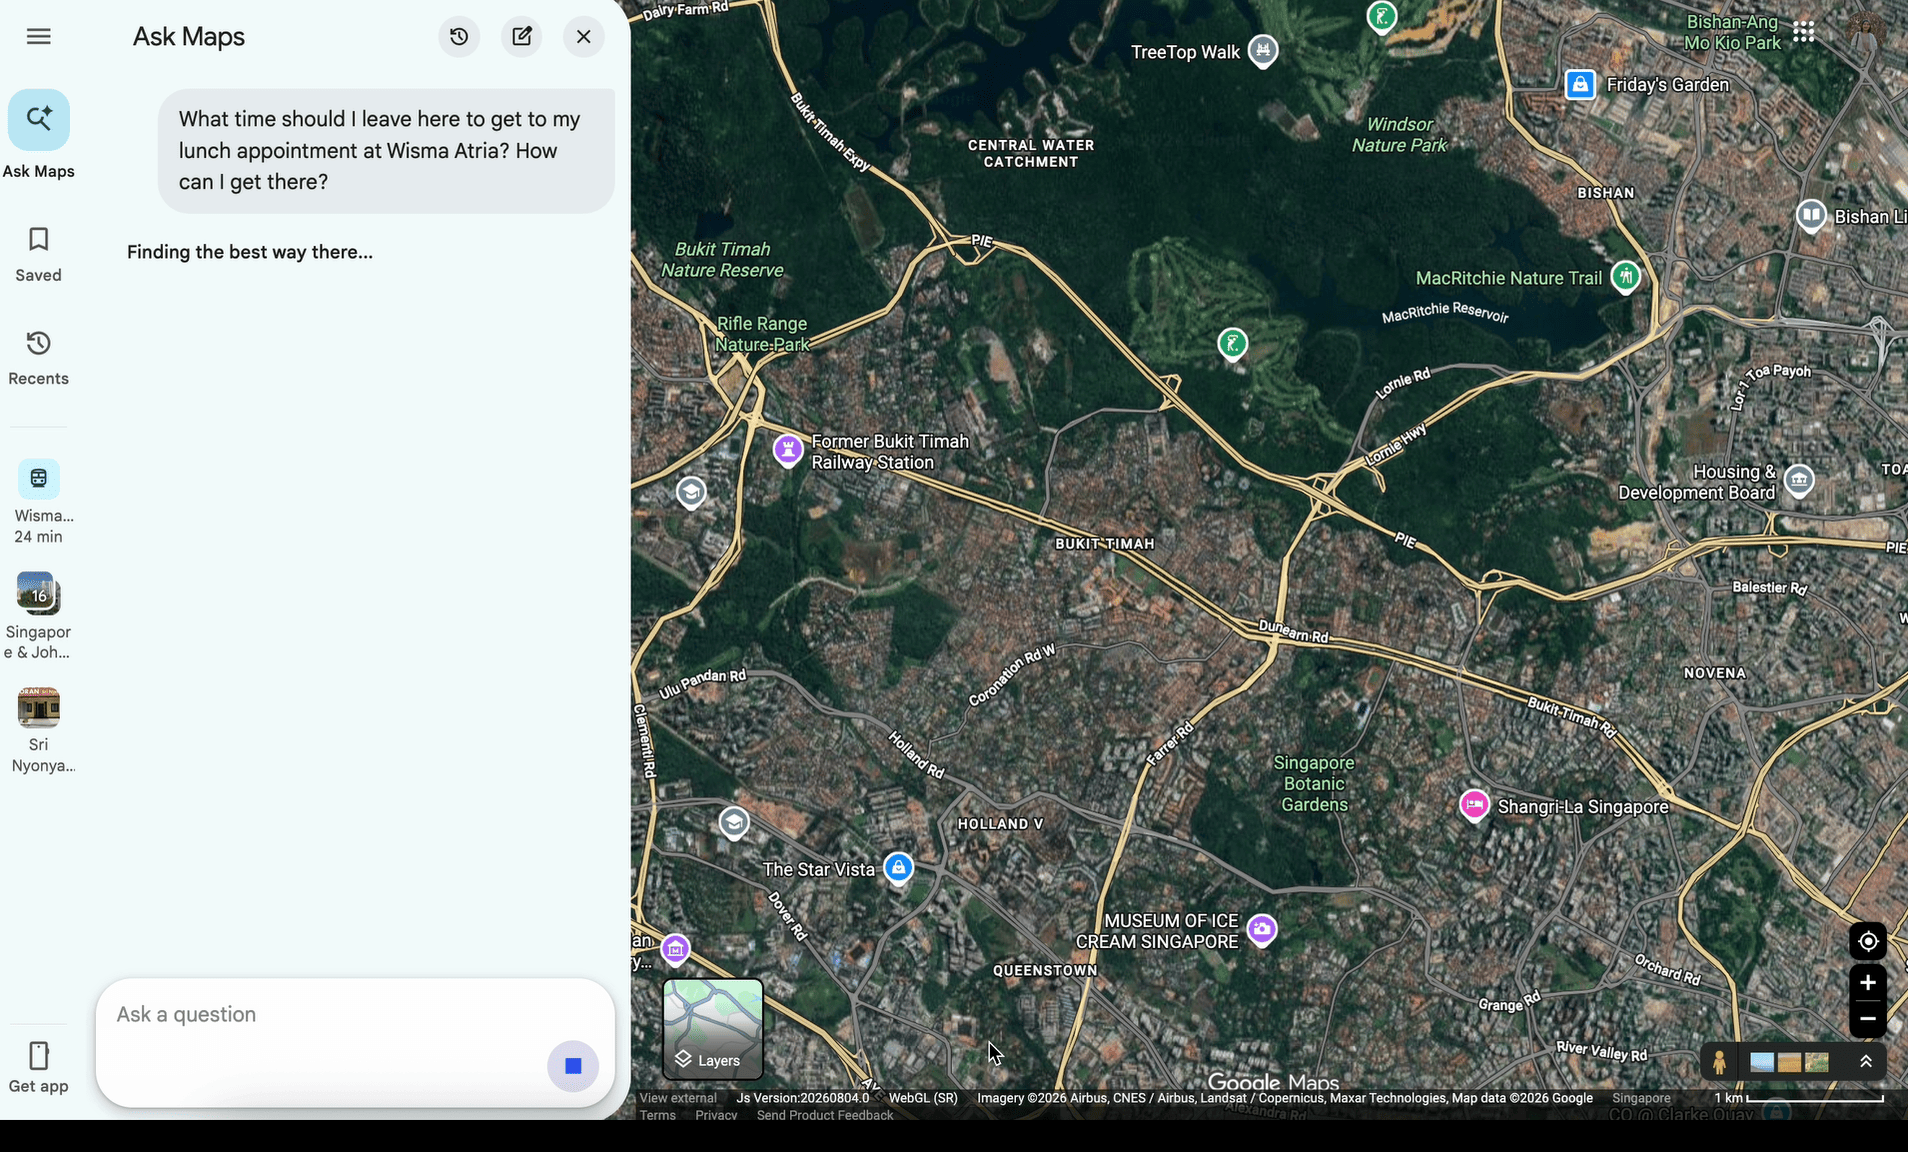
Task: Click the BUKIT TIMAH district label
Action: pos(1105,544)
